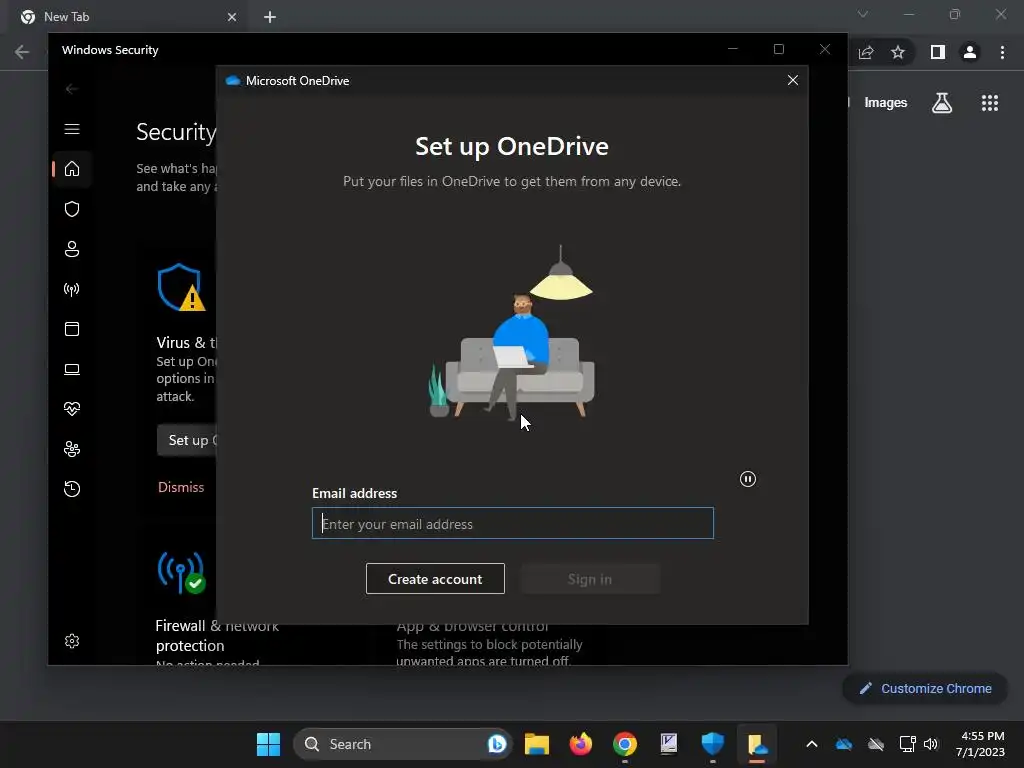Click the Email address input field

click(513, 523)
